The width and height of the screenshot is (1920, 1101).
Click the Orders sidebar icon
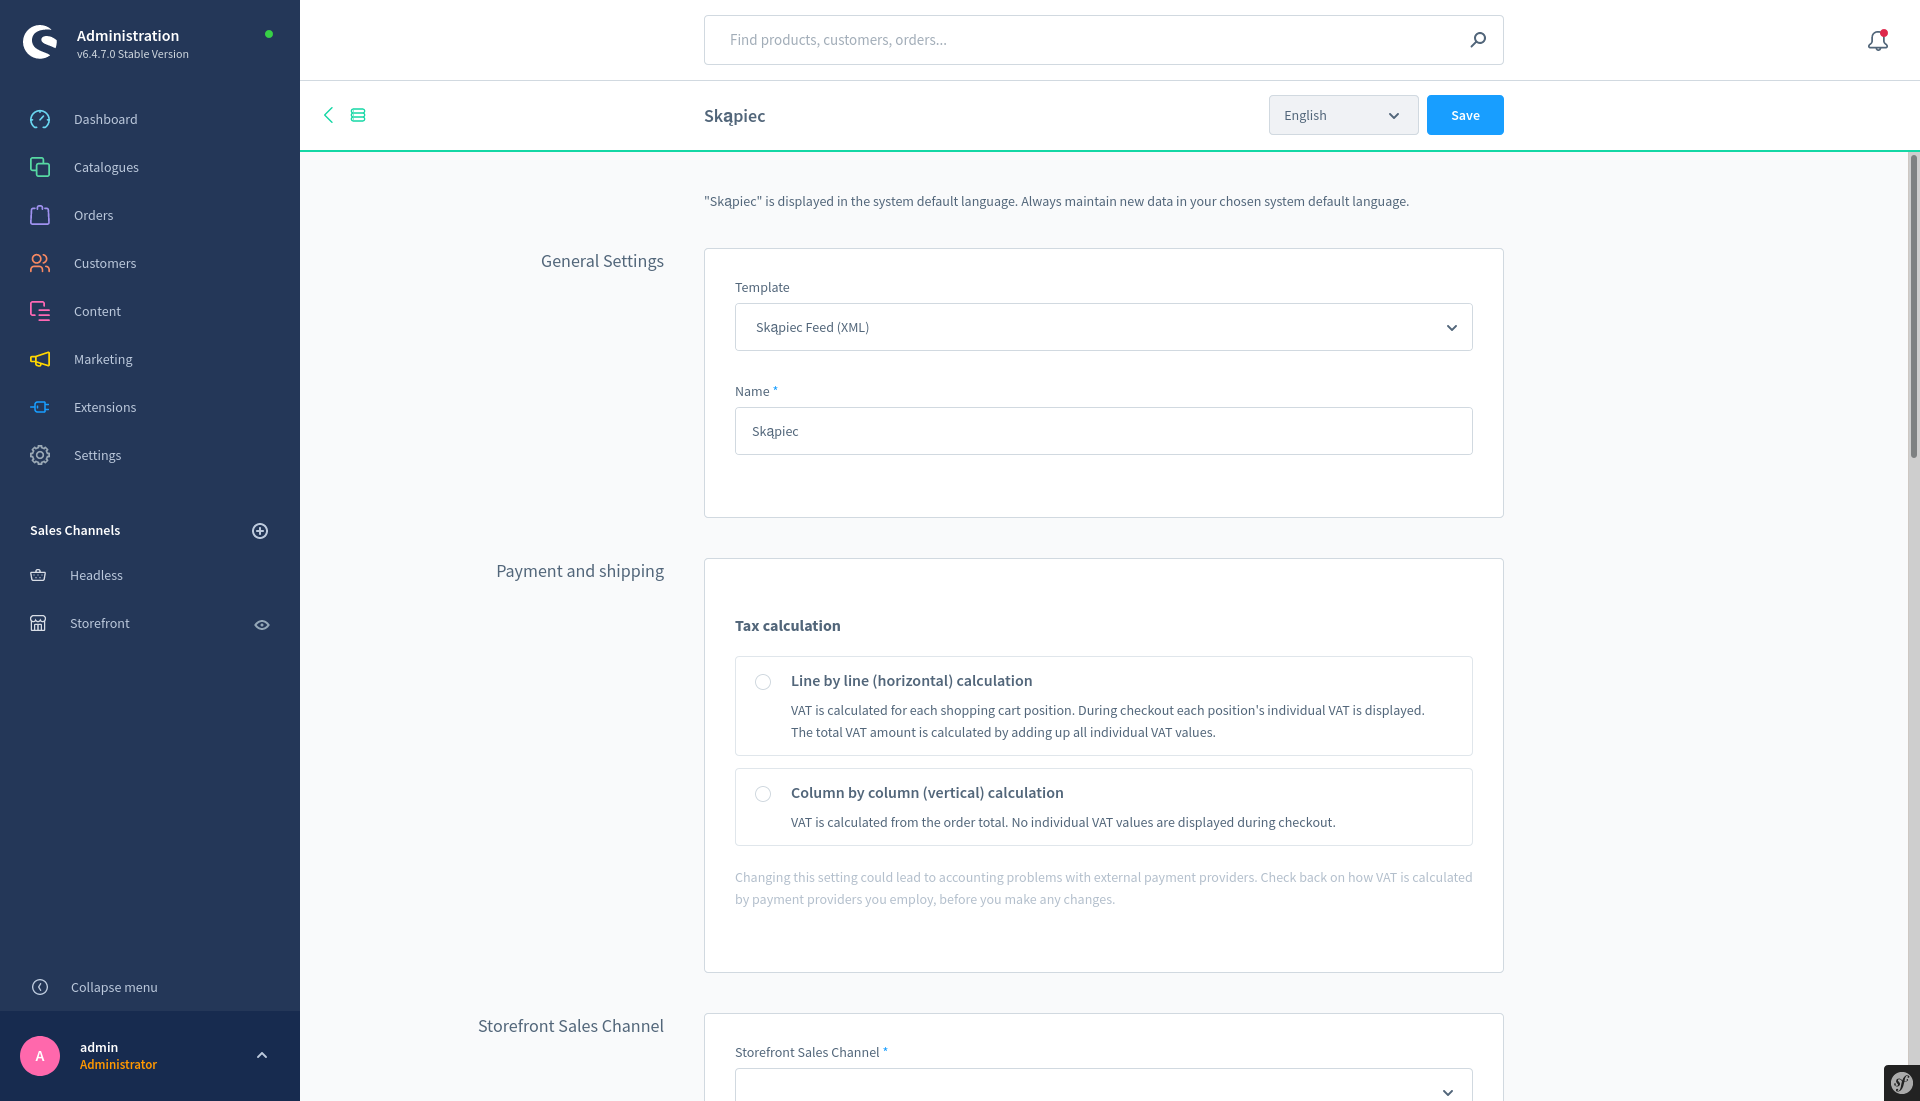pos(40,215)
